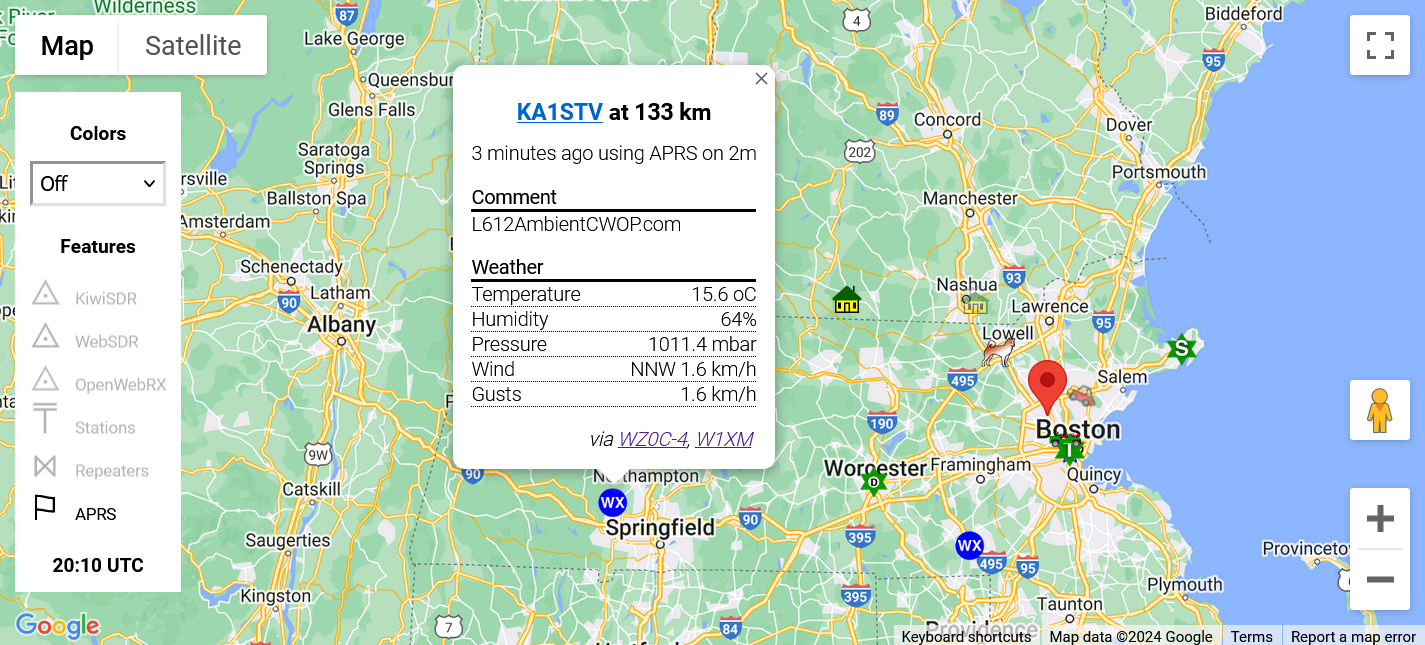
Task: Open the KA1STV callsign link
Action: (559, 112)
